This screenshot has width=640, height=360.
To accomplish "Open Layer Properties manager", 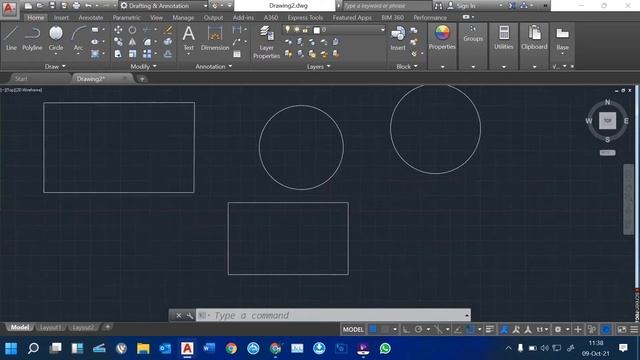I will tap(266, 42).
